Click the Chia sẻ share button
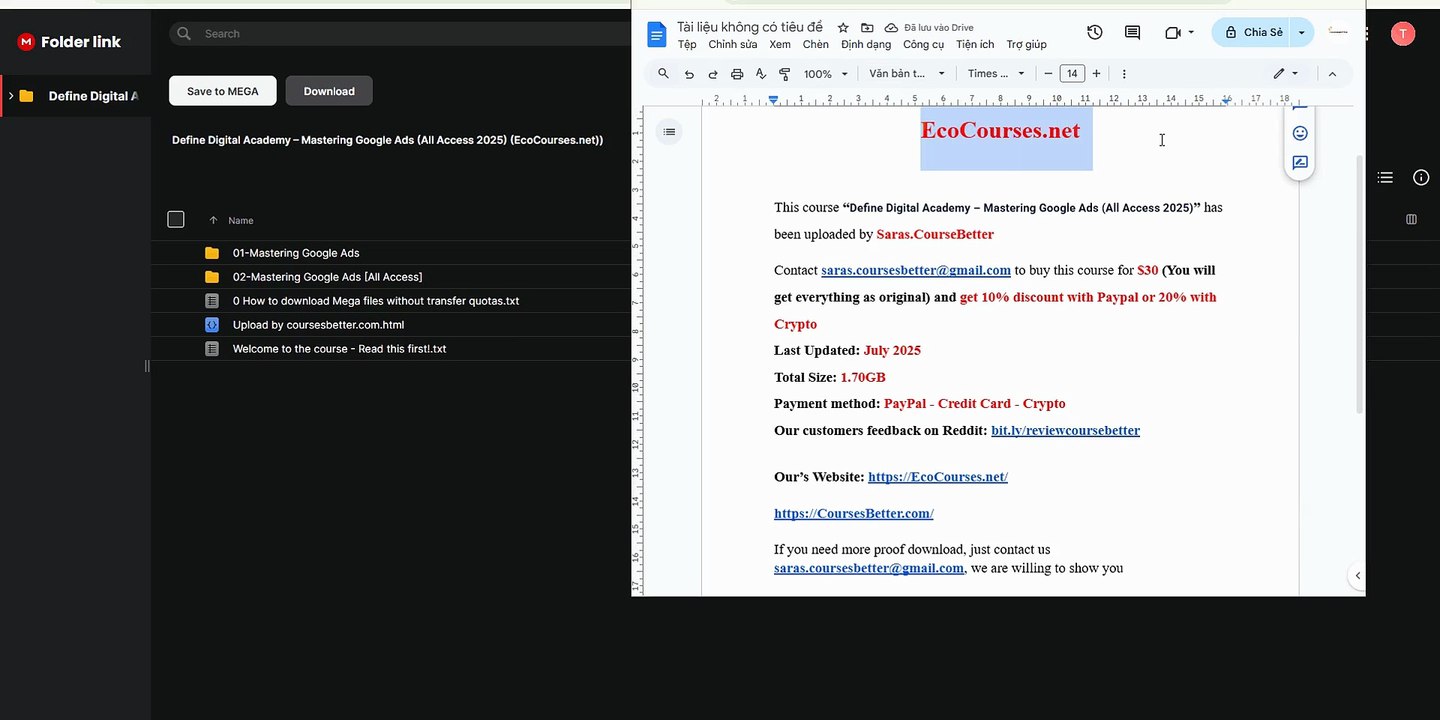1440x720 pixels. 1251,33
